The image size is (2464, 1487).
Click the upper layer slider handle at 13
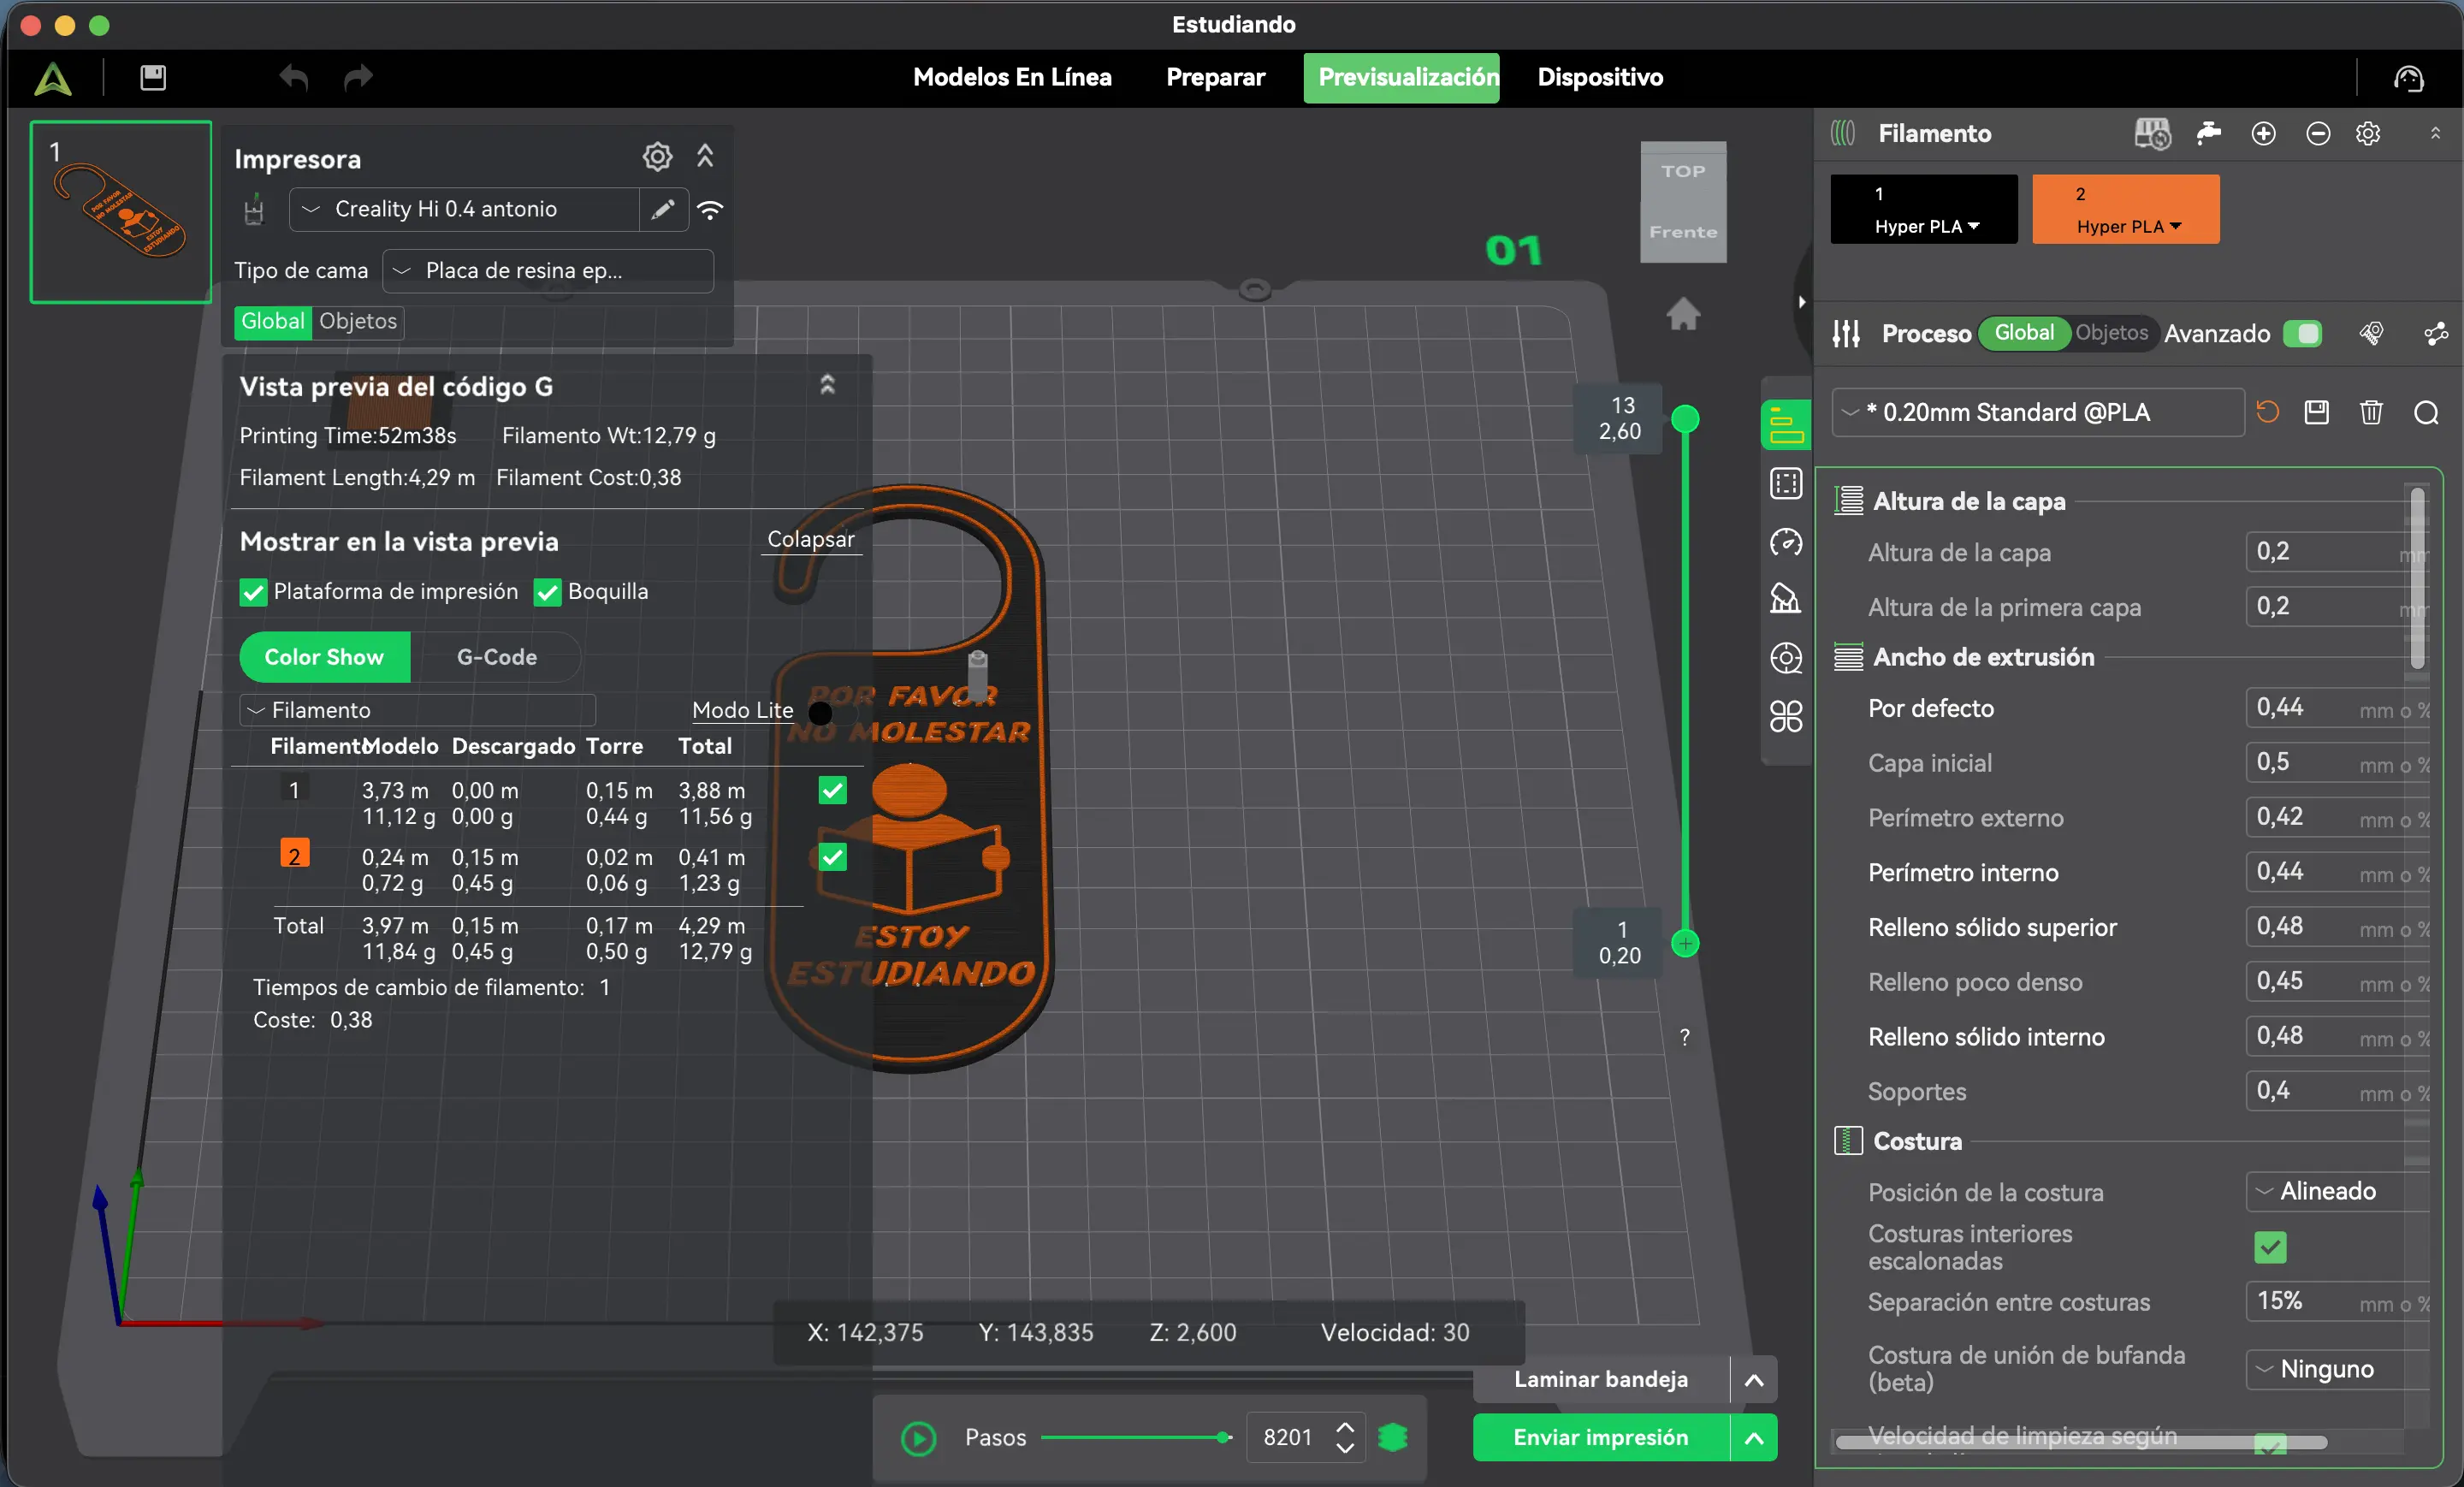tap(1685, 418)
